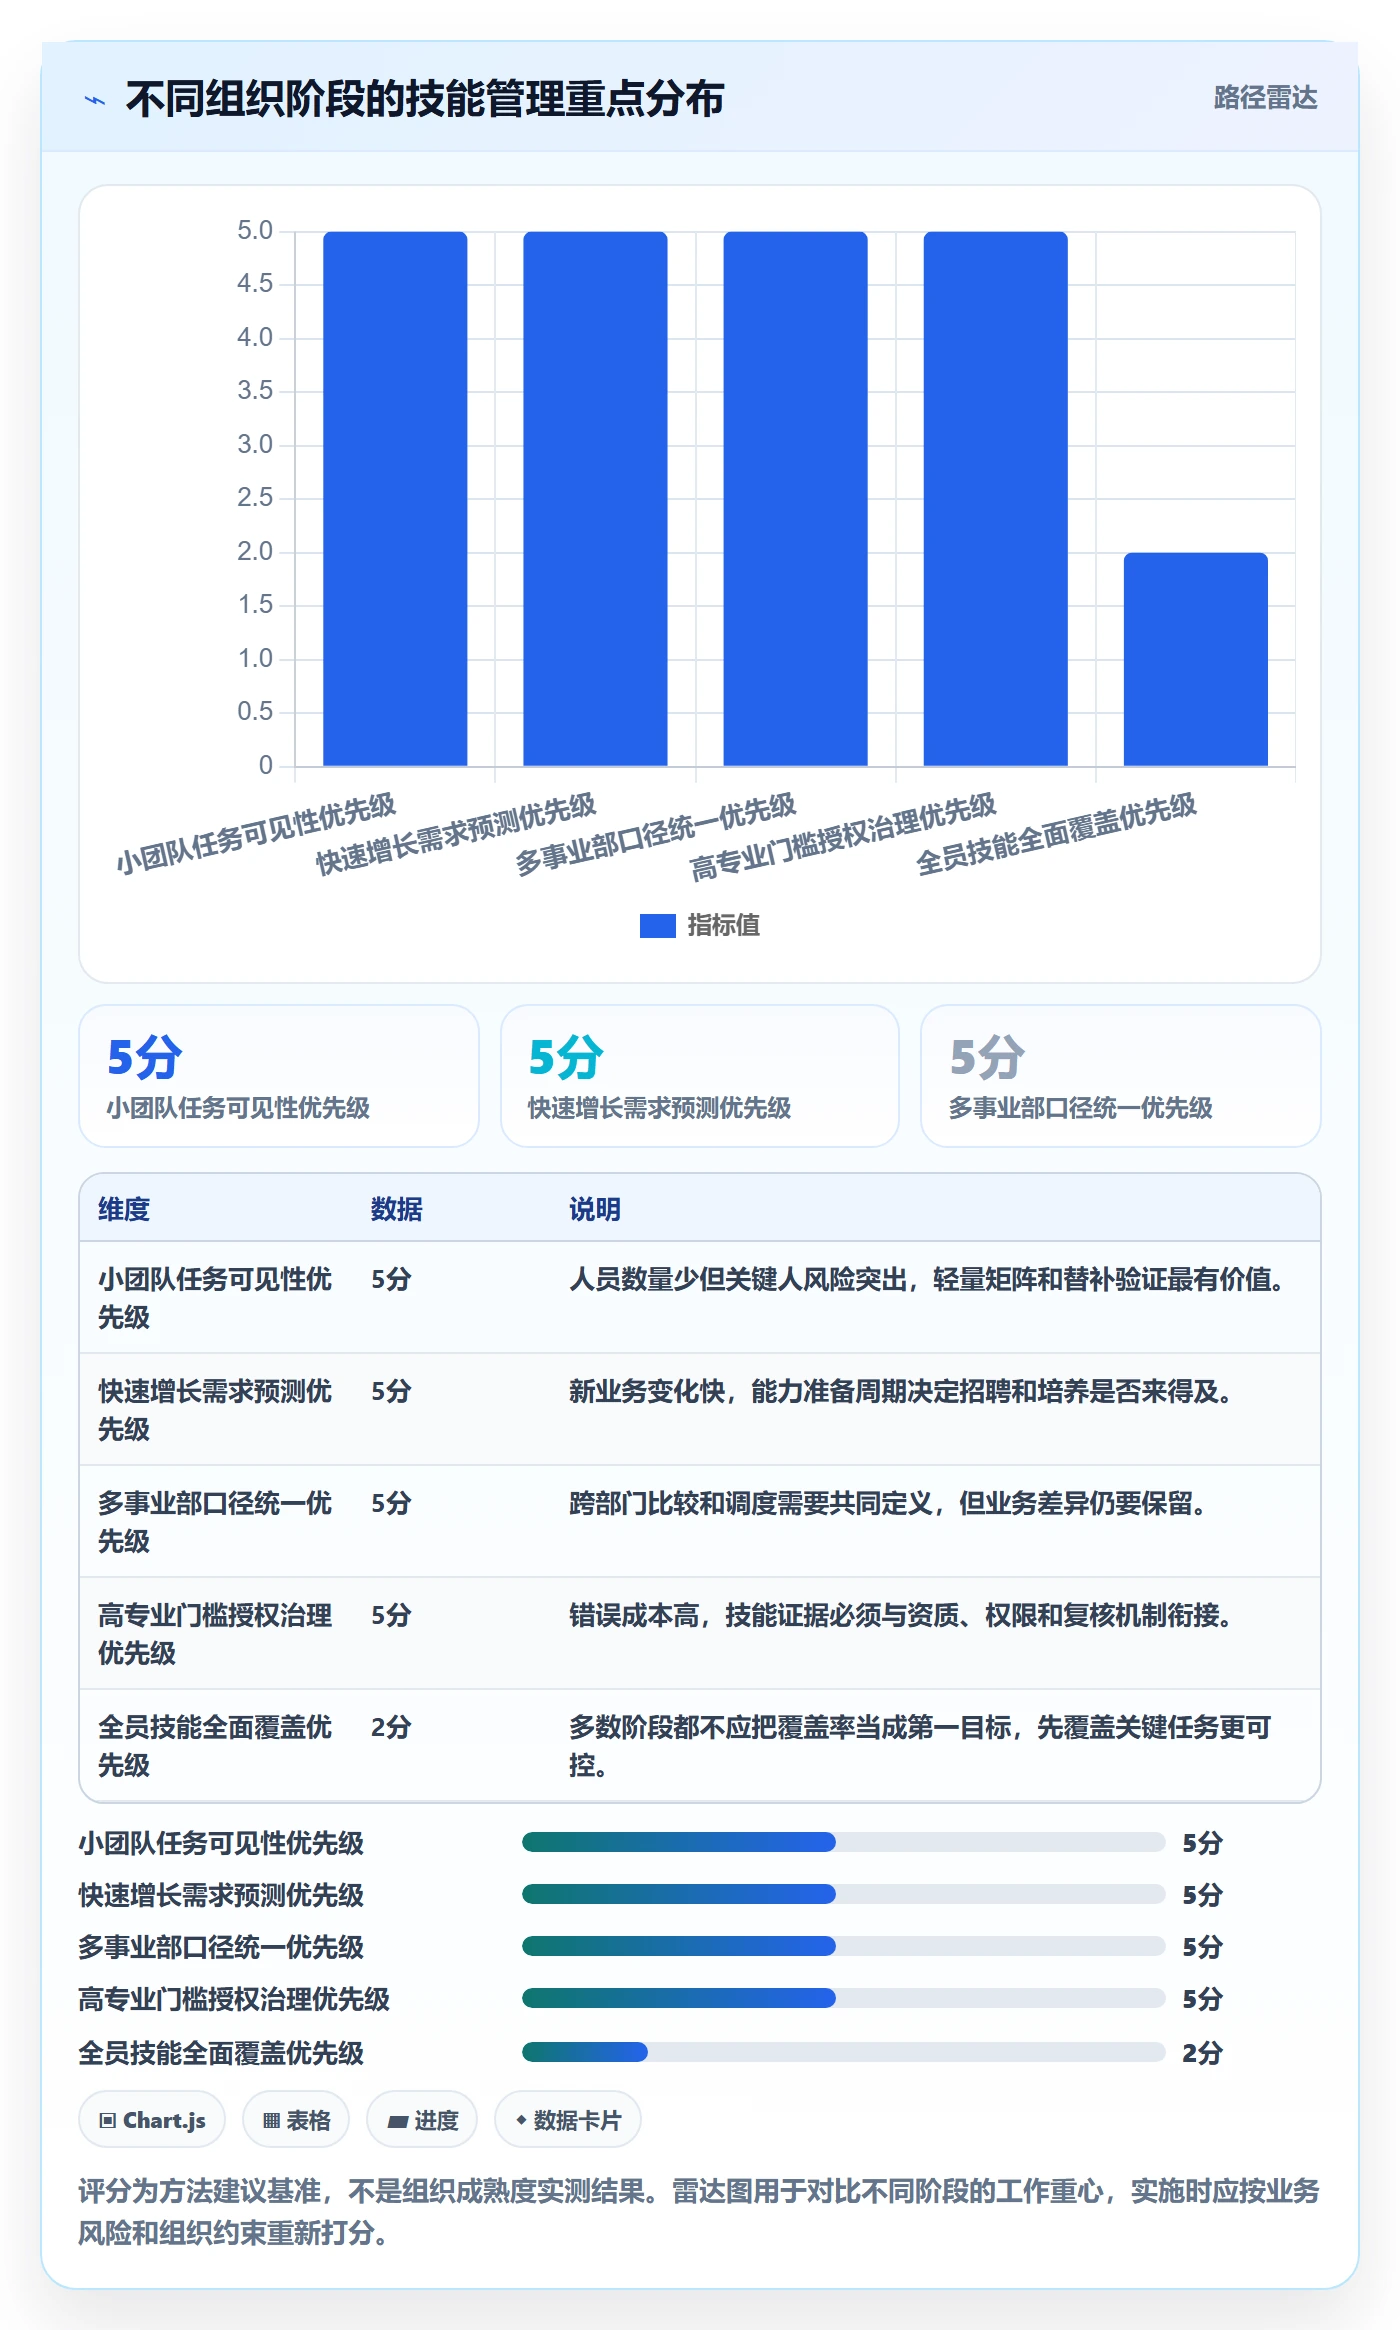Open the 快速增长需求预测优先级 data card
Screen dimensions: 1400x2330
point(700,1076)
